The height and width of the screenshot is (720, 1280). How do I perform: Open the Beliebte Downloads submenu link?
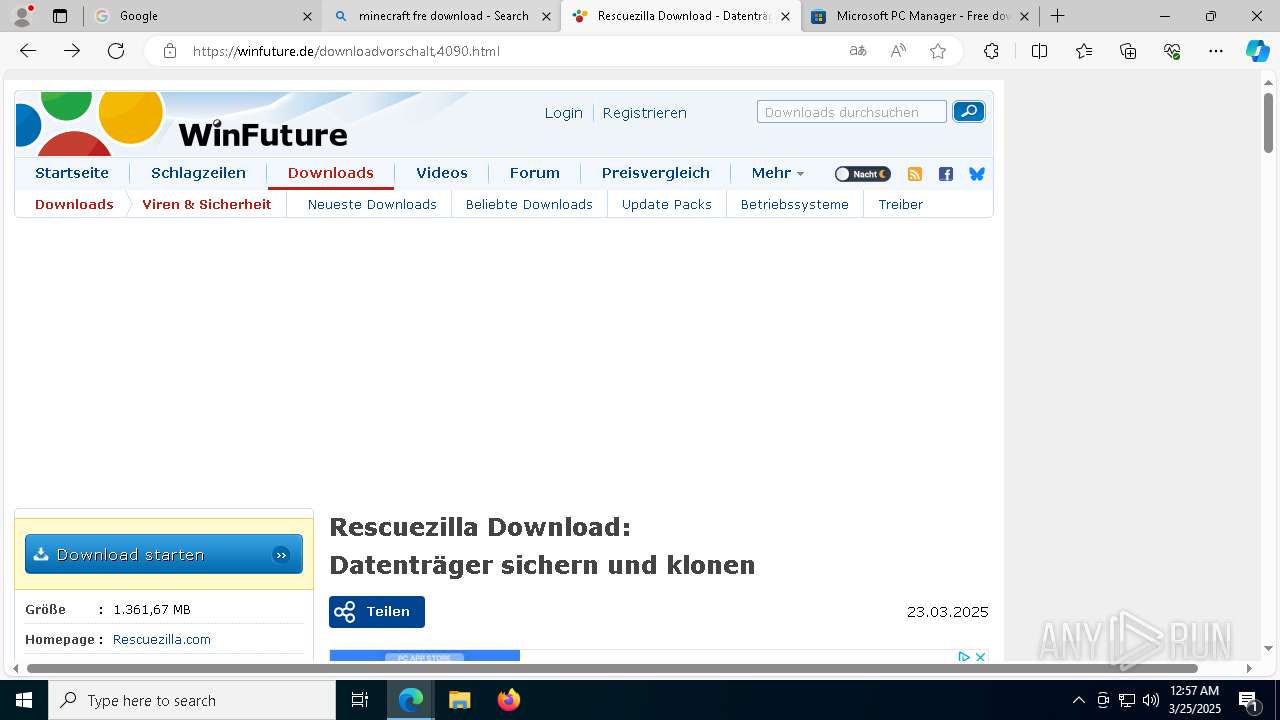click(529, 204)
